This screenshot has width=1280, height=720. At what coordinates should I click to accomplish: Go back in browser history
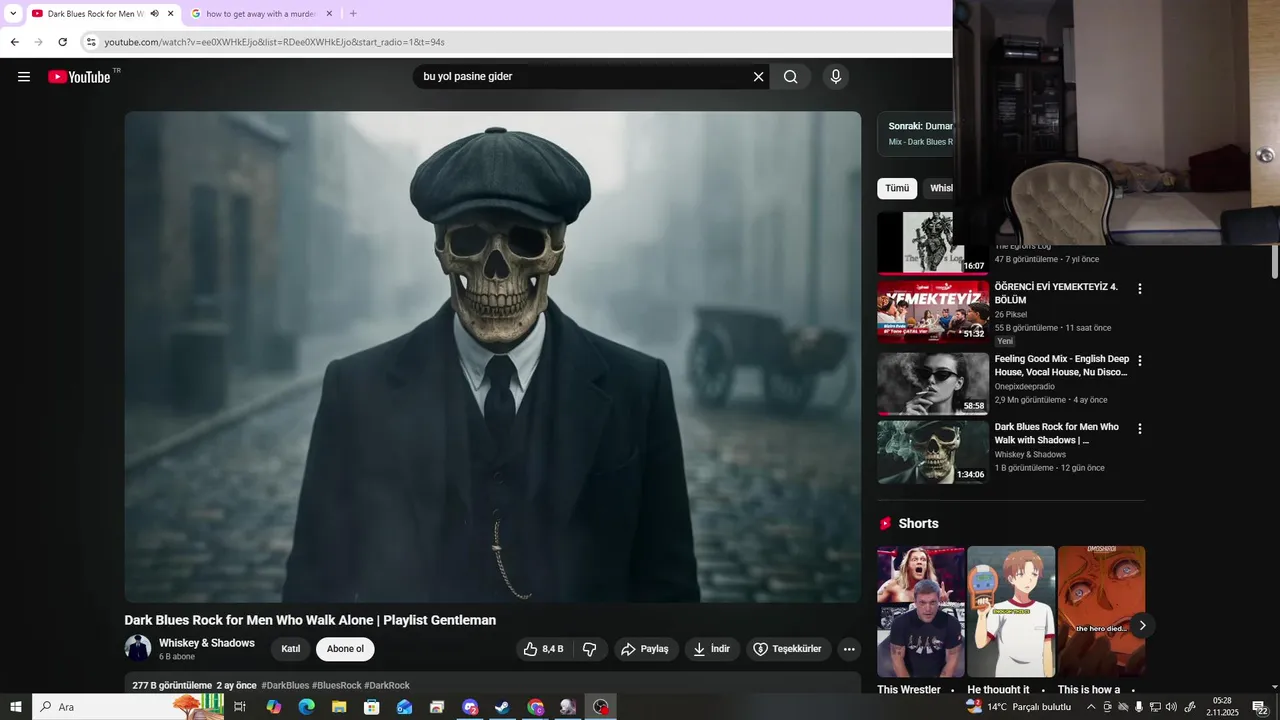coord(15,42)
